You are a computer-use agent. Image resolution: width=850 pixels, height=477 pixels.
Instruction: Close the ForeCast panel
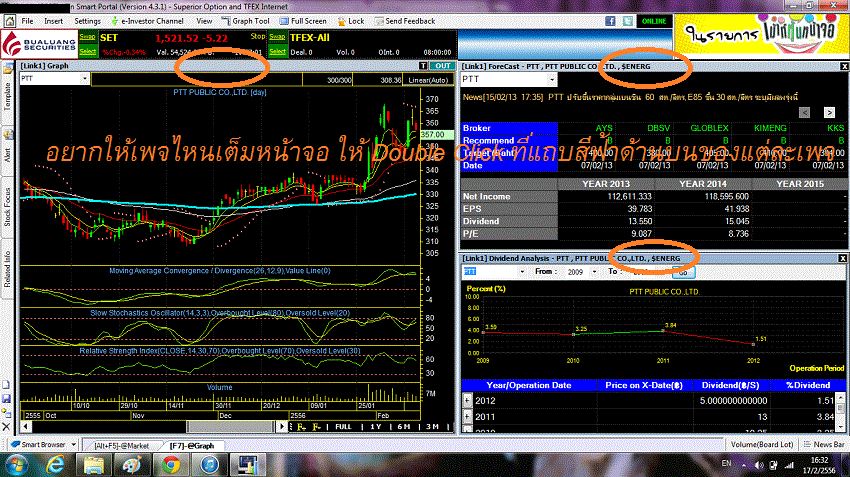pyautogui.click(x=844, y=66)
